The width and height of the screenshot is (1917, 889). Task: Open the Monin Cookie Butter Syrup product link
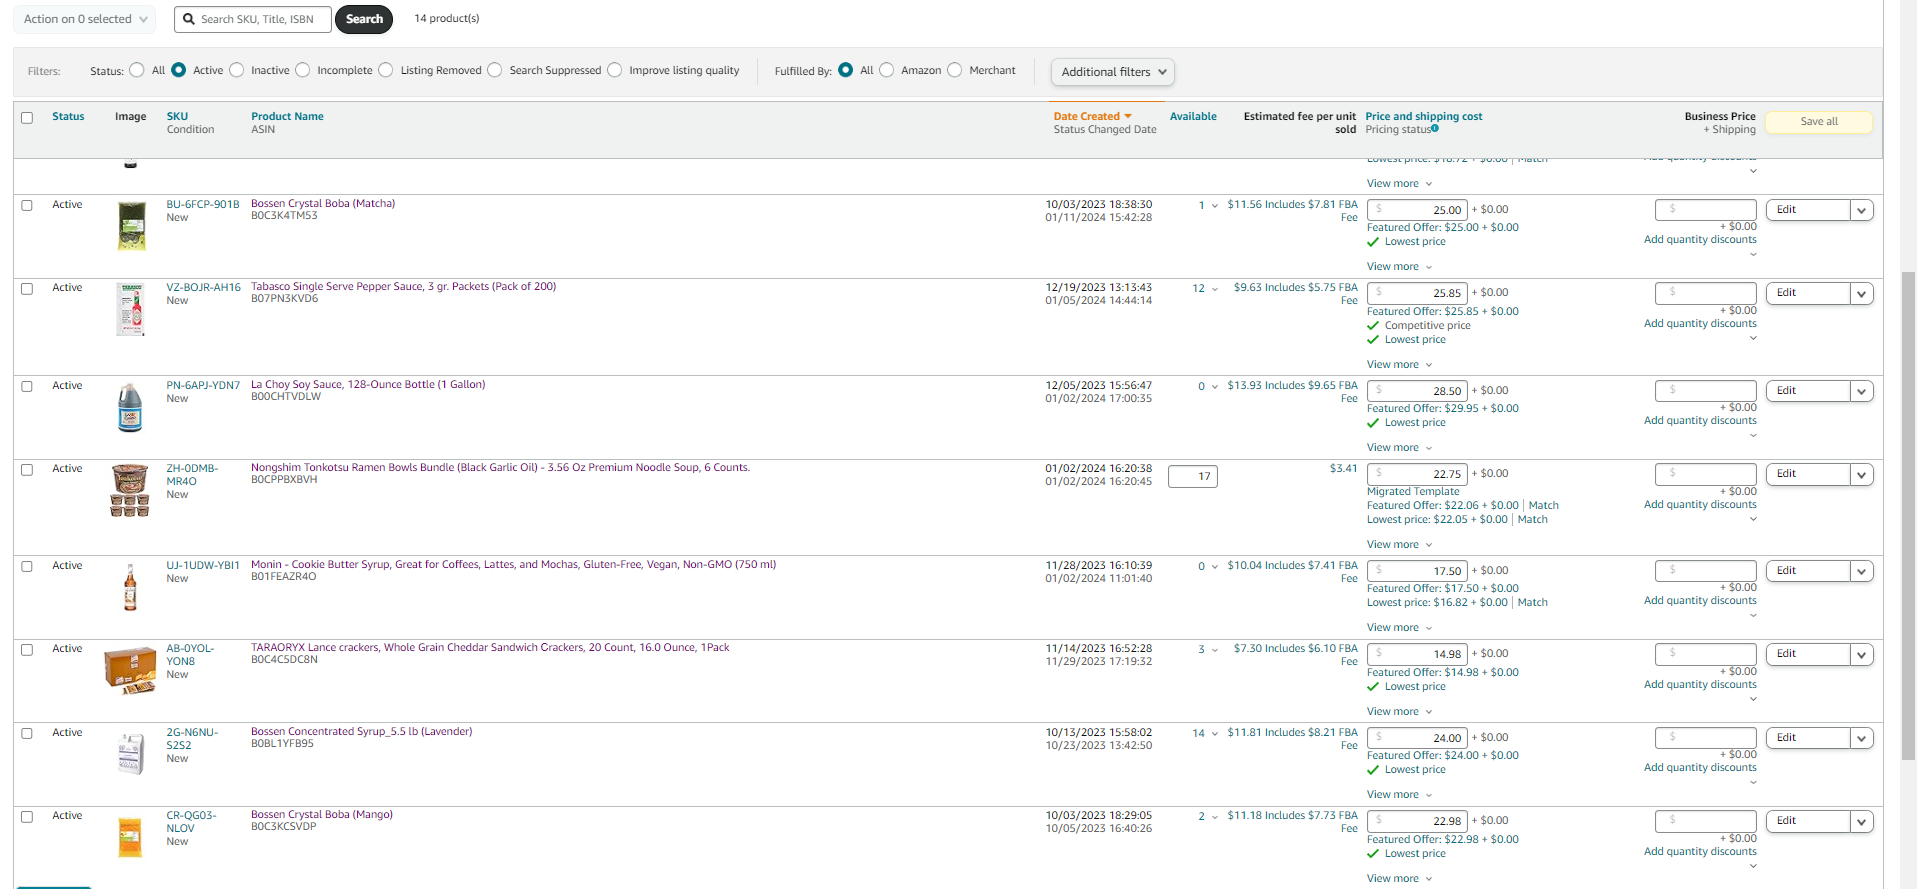click(x=513, y=565)
